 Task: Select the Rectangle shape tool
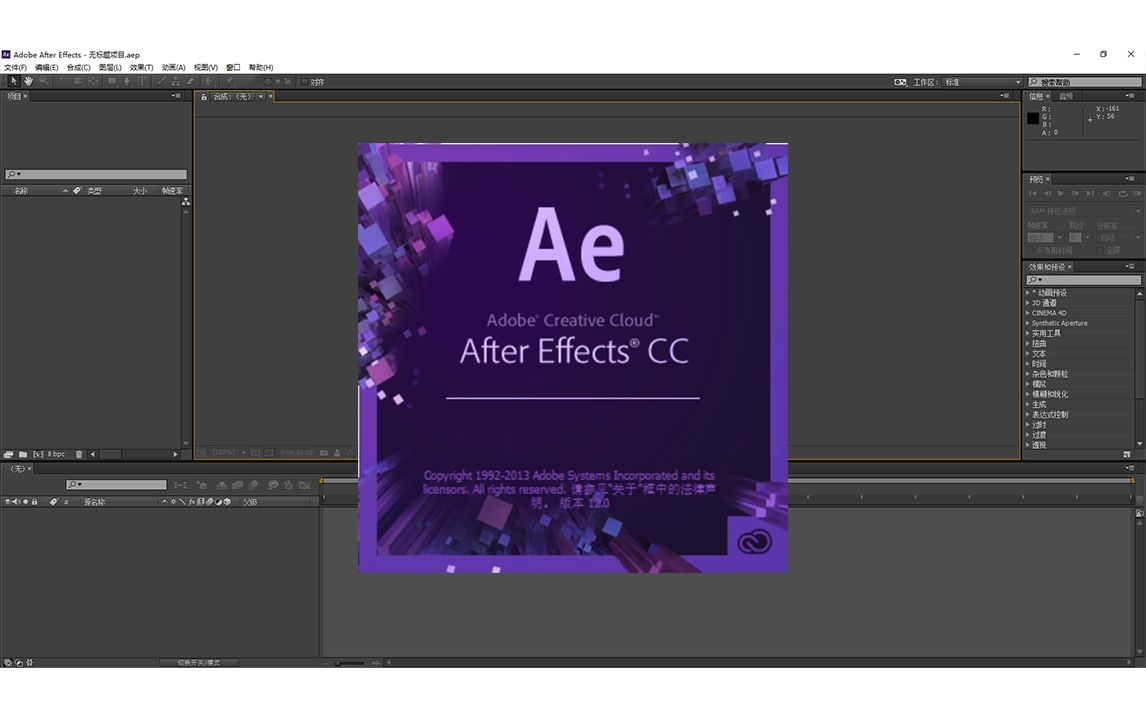point(112,81)
